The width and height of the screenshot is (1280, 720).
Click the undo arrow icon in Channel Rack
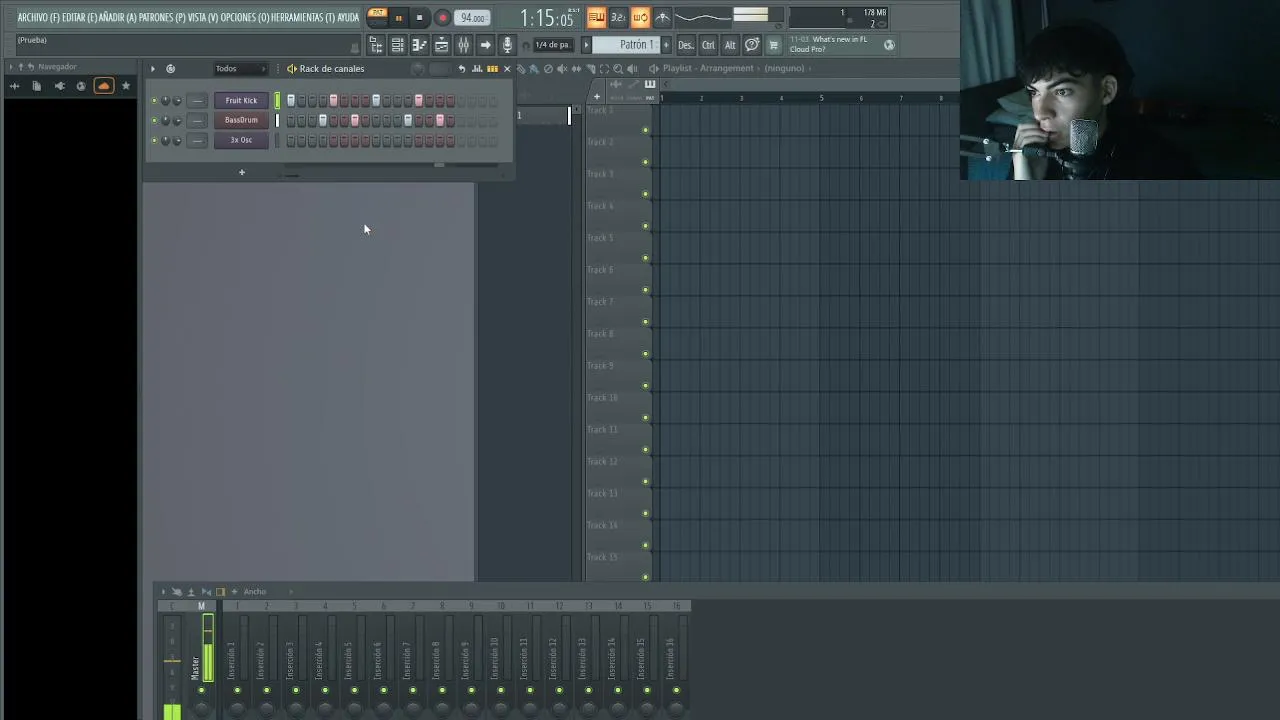coord(462,68)
